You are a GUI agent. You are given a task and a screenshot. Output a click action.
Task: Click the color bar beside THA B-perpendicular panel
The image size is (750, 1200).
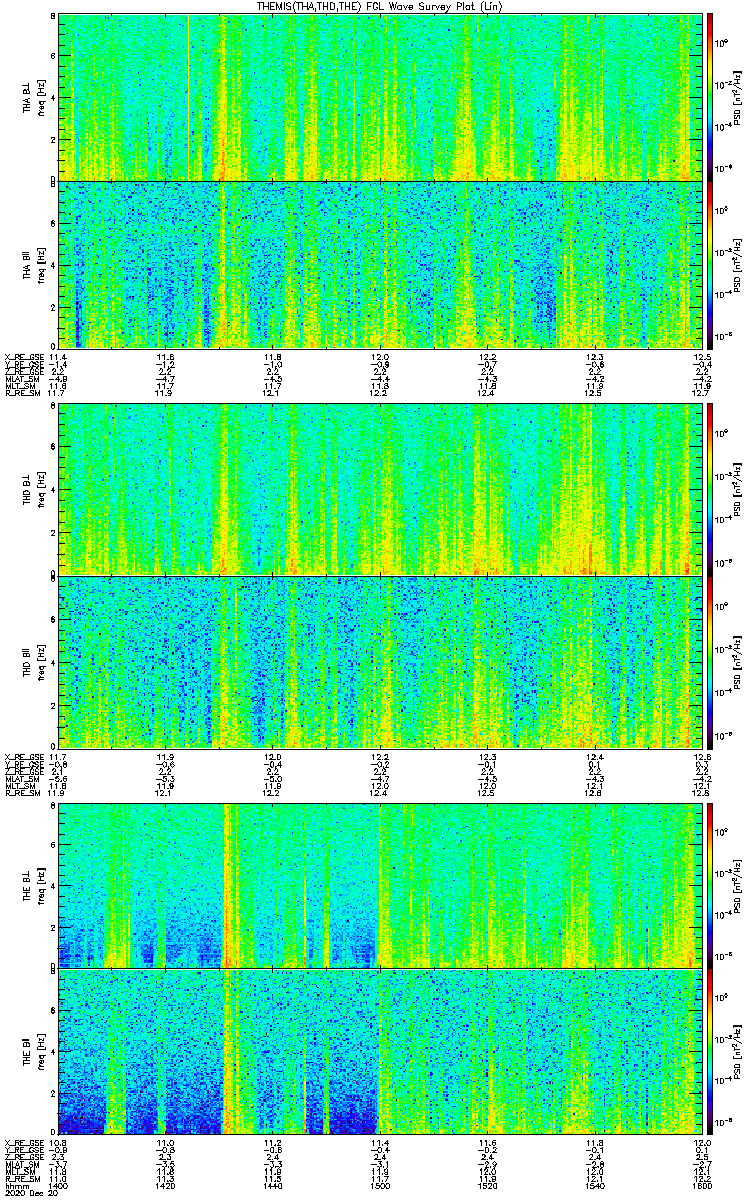pyautogui.click(x=710, y=96)
